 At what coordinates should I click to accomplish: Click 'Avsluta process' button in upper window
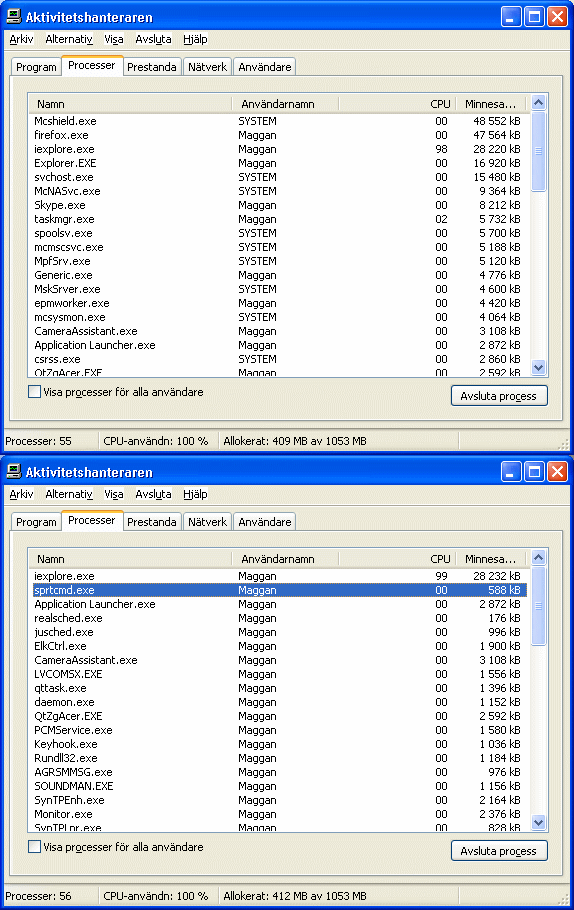pyautogui.click(x=499, y=396)
